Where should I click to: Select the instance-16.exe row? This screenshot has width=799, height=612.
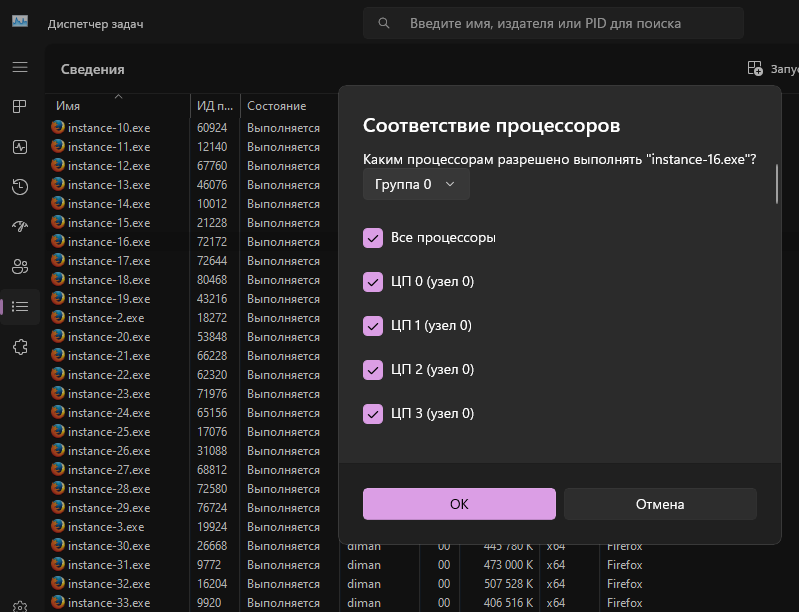click(x=194, y=242)
